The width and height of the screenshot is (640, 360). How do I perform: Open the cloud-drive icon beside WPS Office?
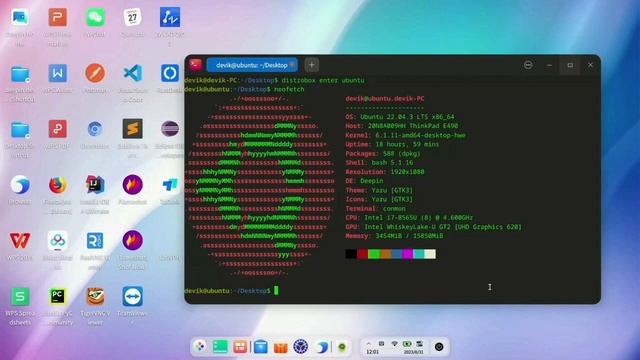(58, 240)
